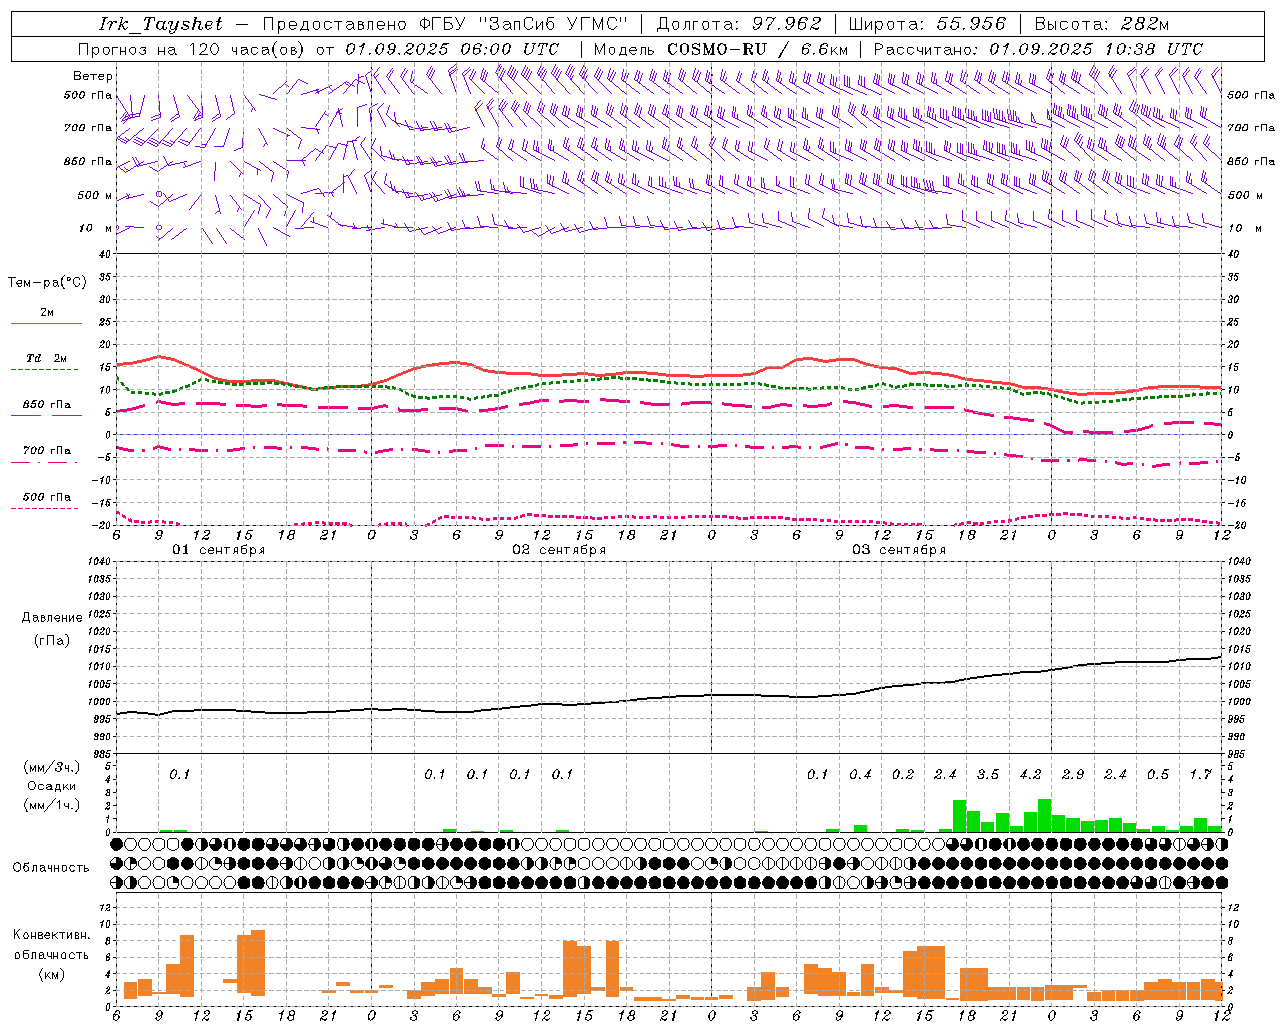Viewport: 1280px width, 1024px height.
Task: Click the 700 гПа temperature legend entry
Action: (x=47, y=451)
